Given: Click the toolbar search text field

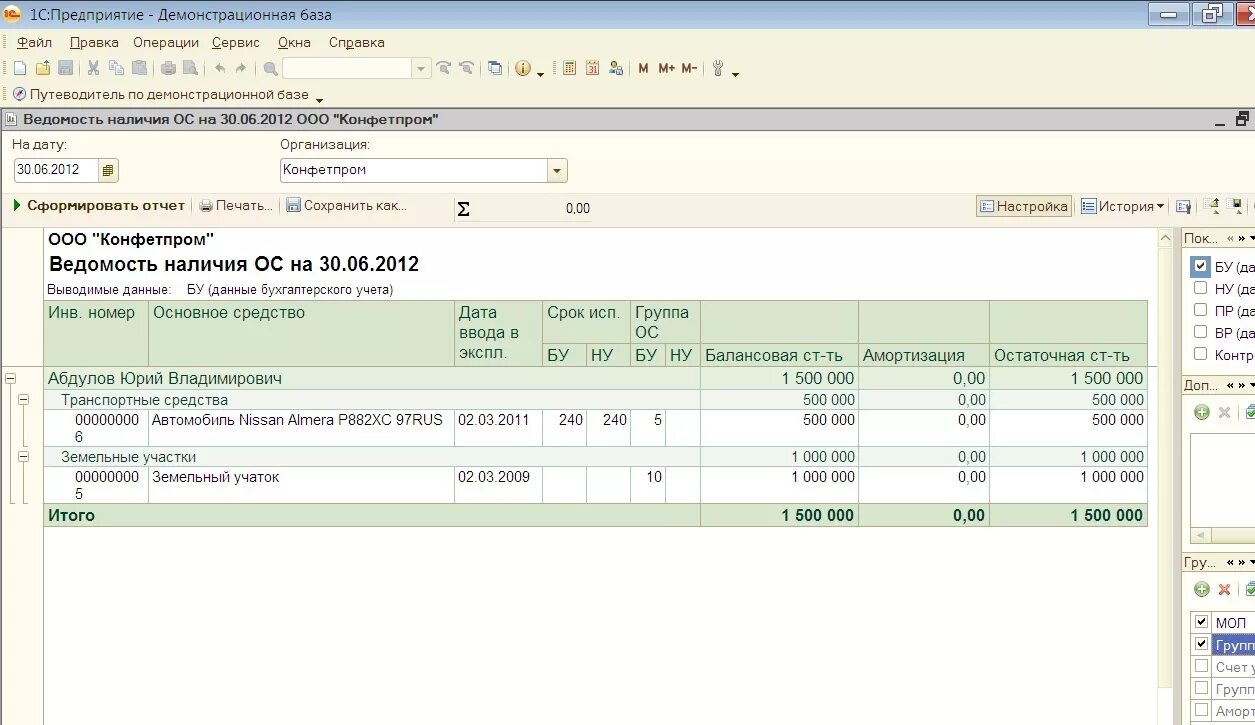Looking at the screenshot, I should pyautogui.click(x=347, y=69).
